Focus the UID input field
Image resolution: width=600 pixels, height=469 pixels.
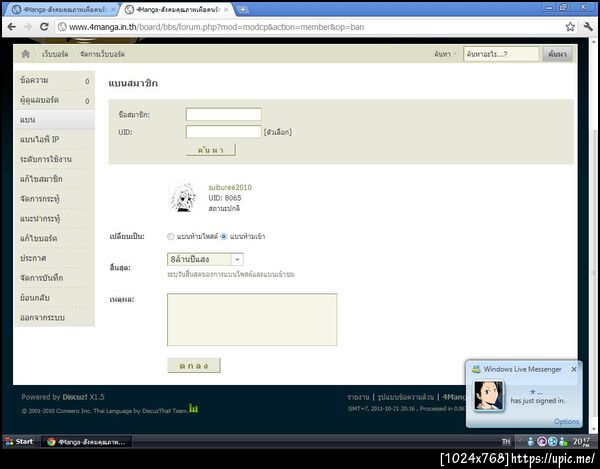[223, 132]
